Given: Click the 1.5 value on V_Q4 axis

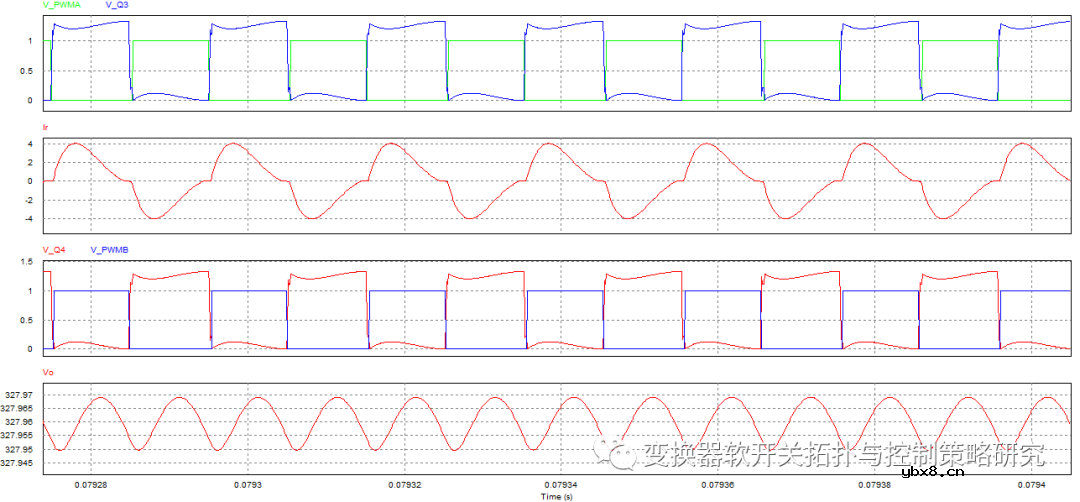Looking at the screenshot, I should pos(29,262).
